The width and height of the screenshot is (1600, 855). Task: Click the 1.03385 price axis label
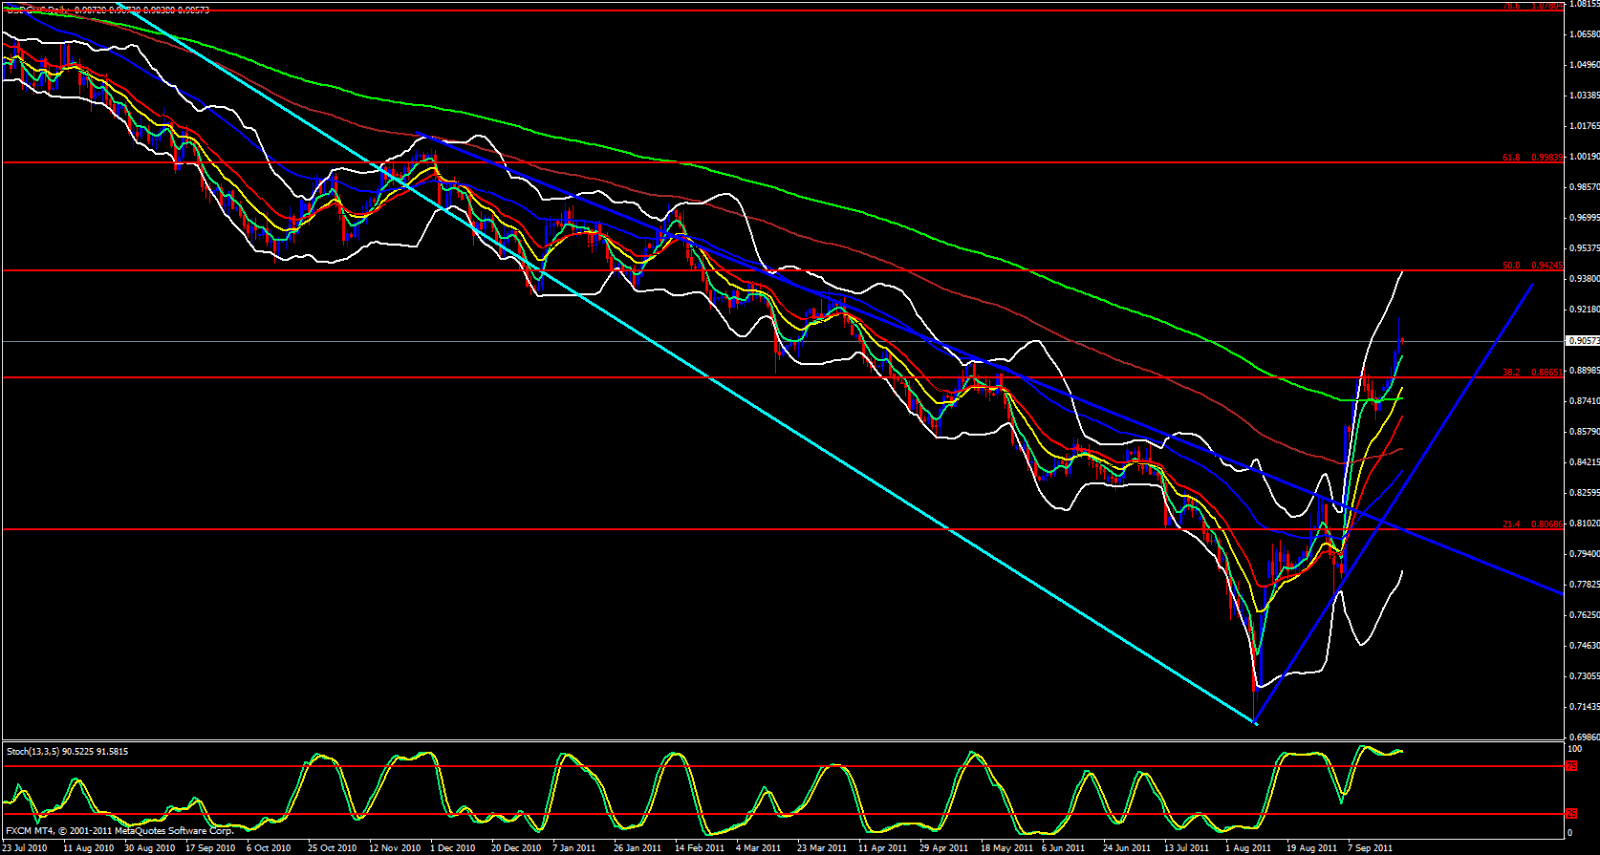1583,96
